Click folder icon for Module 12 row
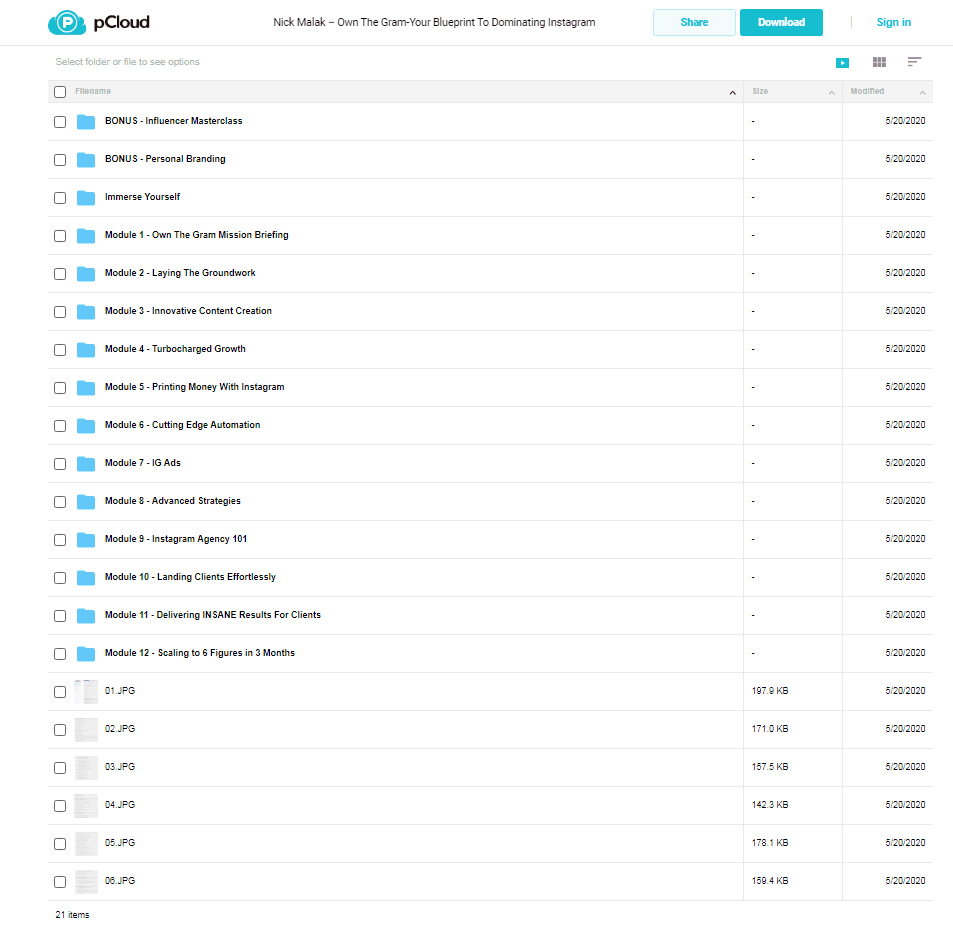This screenshot has height=936, width=953. 86,653
